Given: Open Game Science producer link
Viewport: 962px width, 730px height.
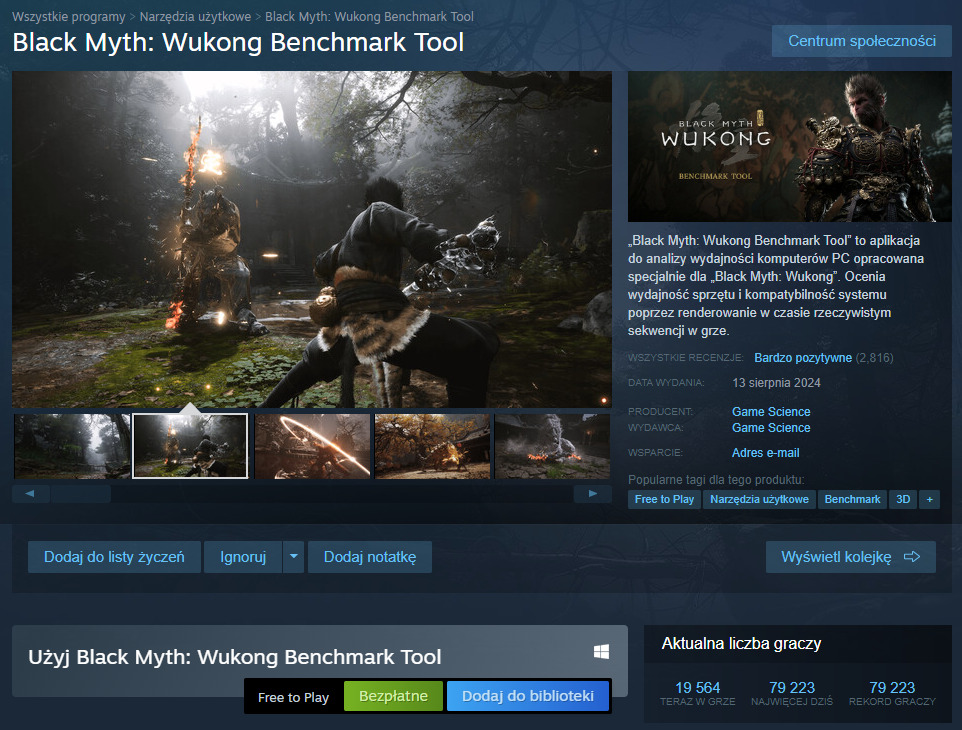Looking at the screenshot, I should point(771,411).
